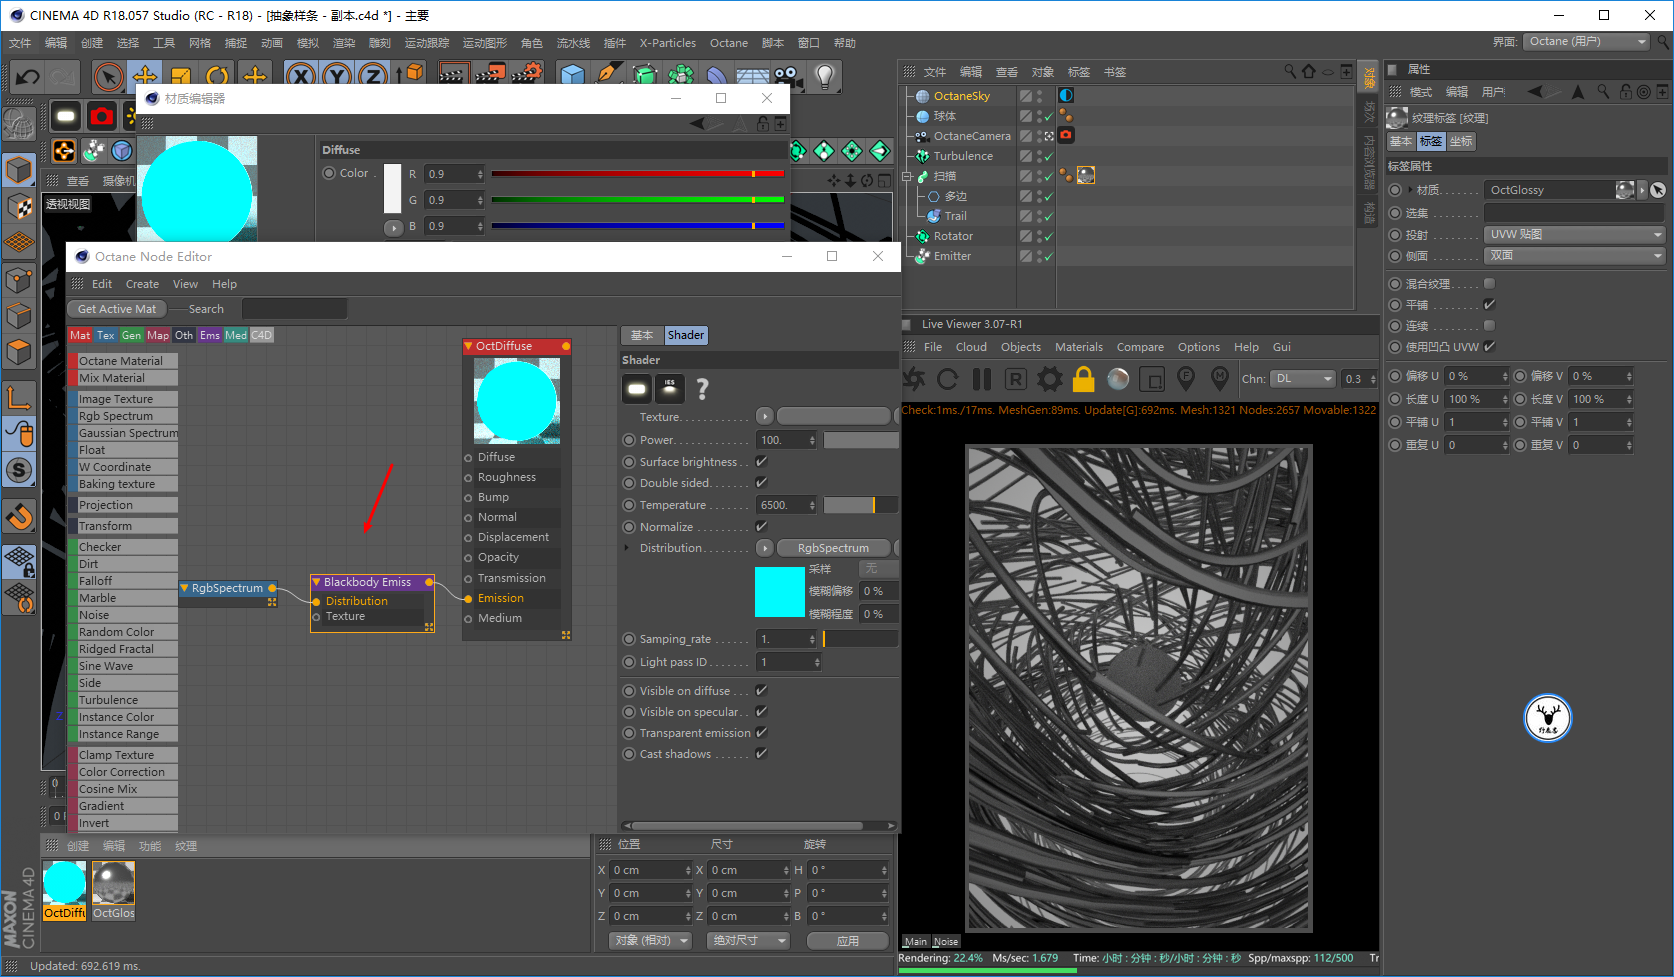Toggle Surface brightness checkbox
This screenshot has height=977, width=1674.
761,462
